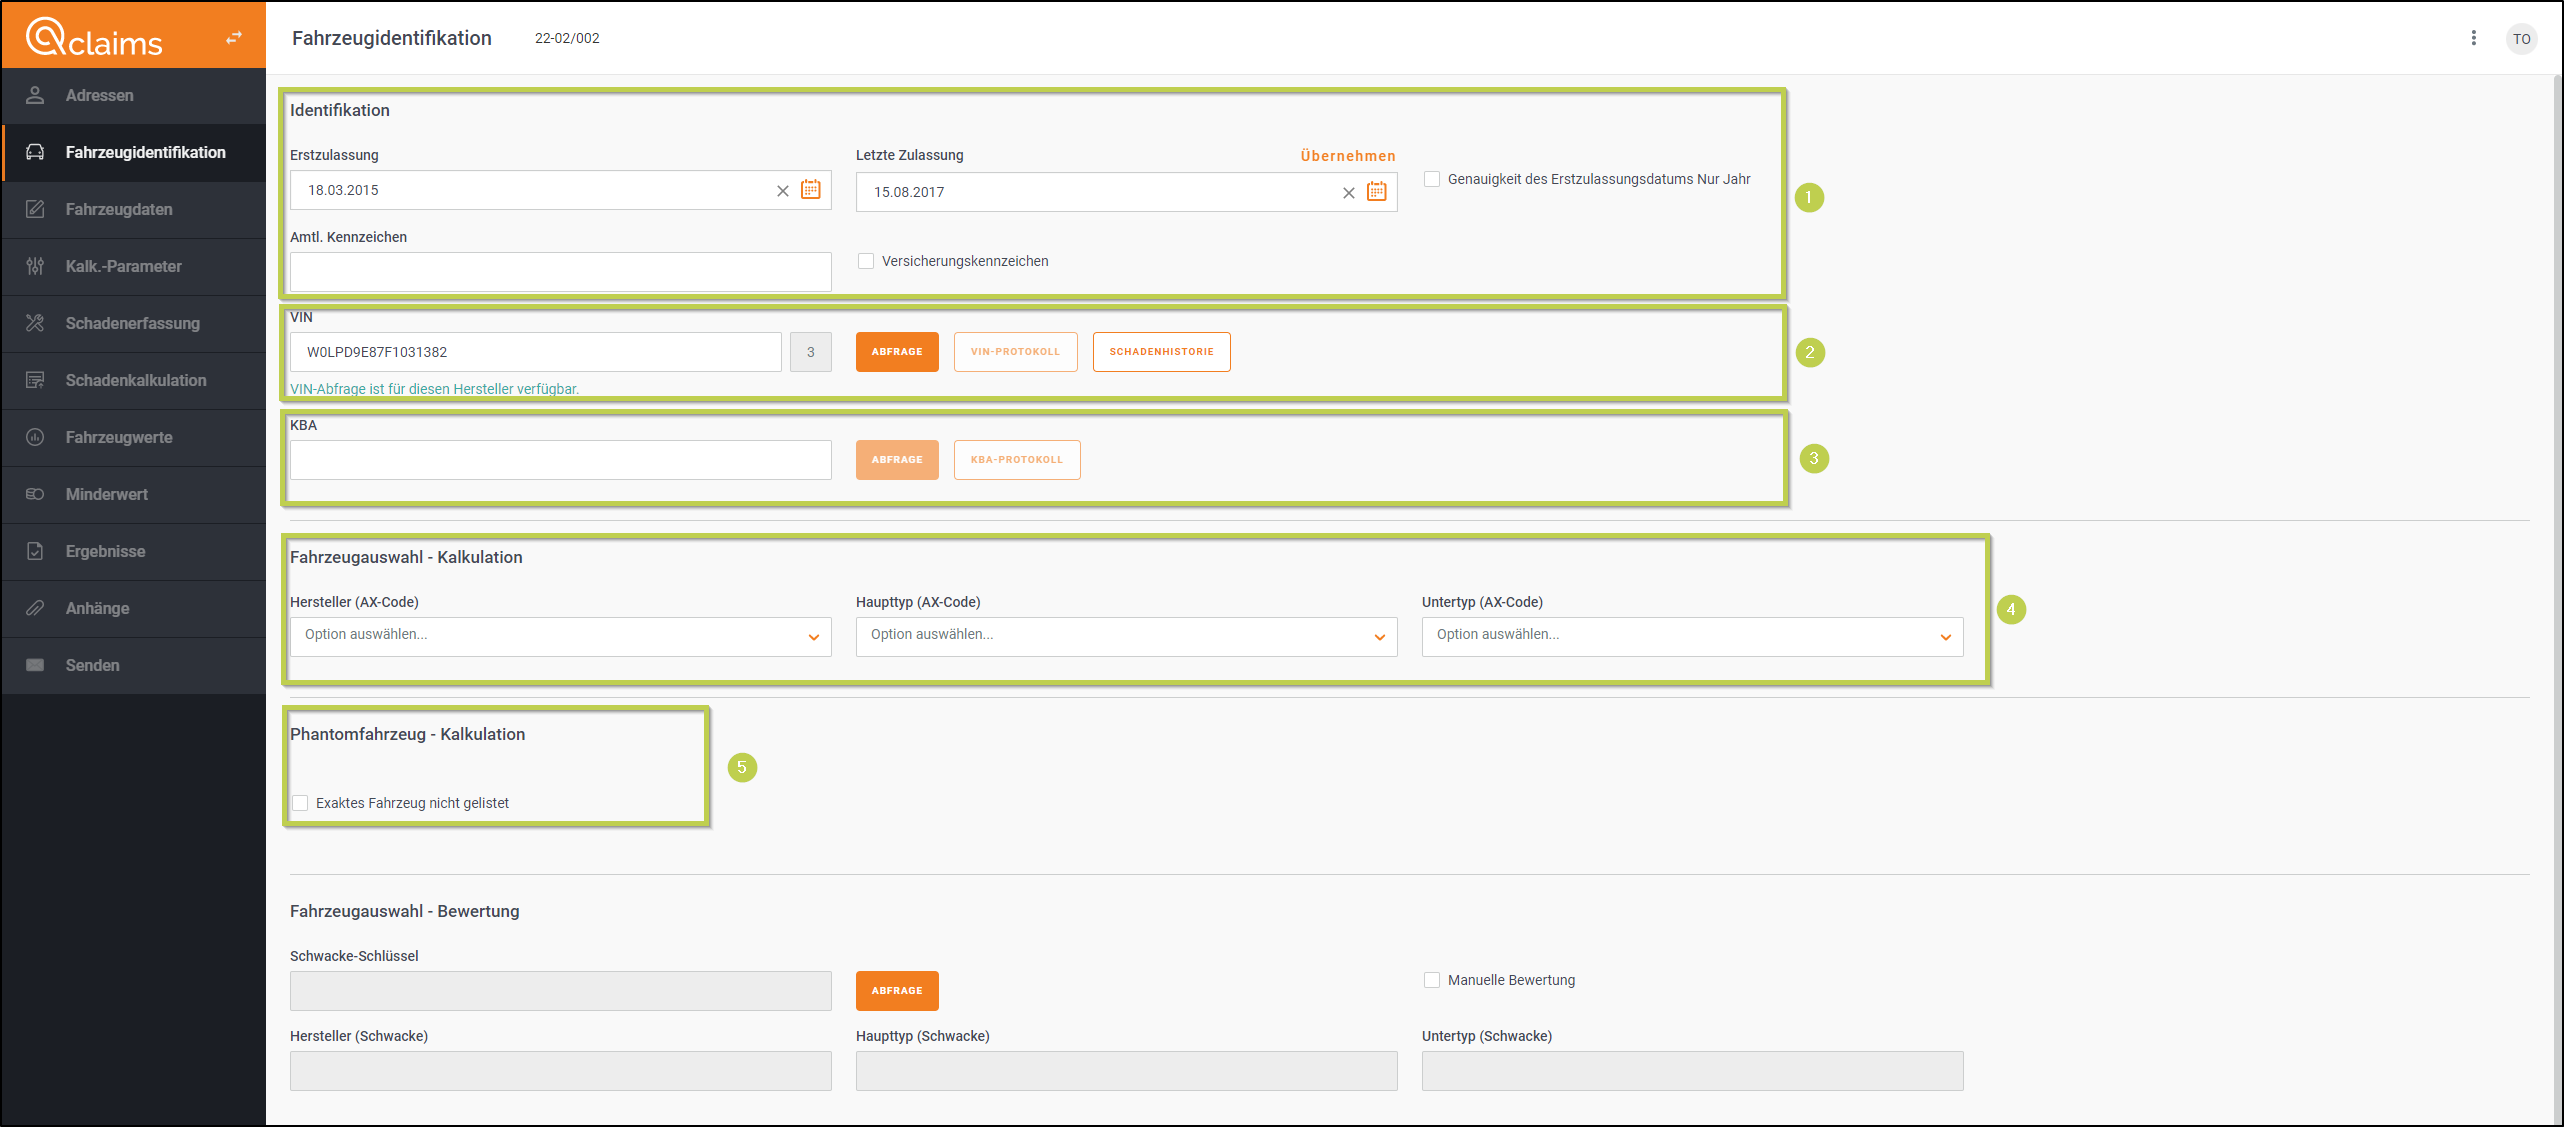Collapse sidebar with the arrows icon
2564x1127 pixels.
tap(234, 38)
